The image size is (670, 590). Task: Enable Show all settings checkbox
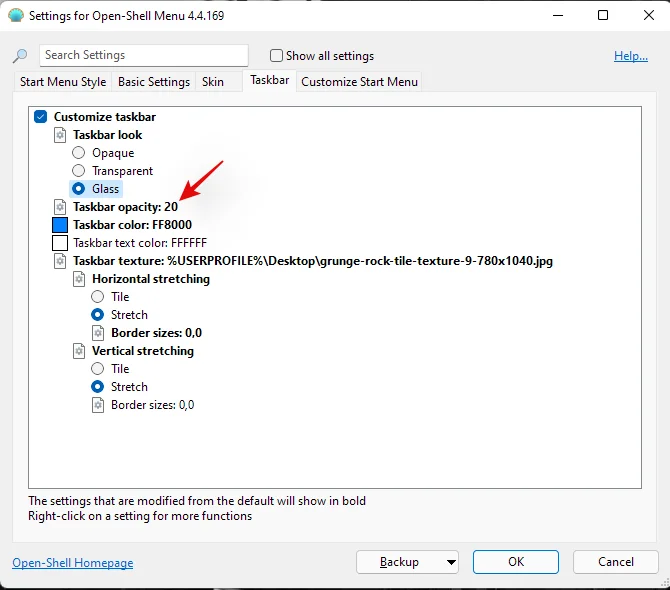click(x=276, y=56)
